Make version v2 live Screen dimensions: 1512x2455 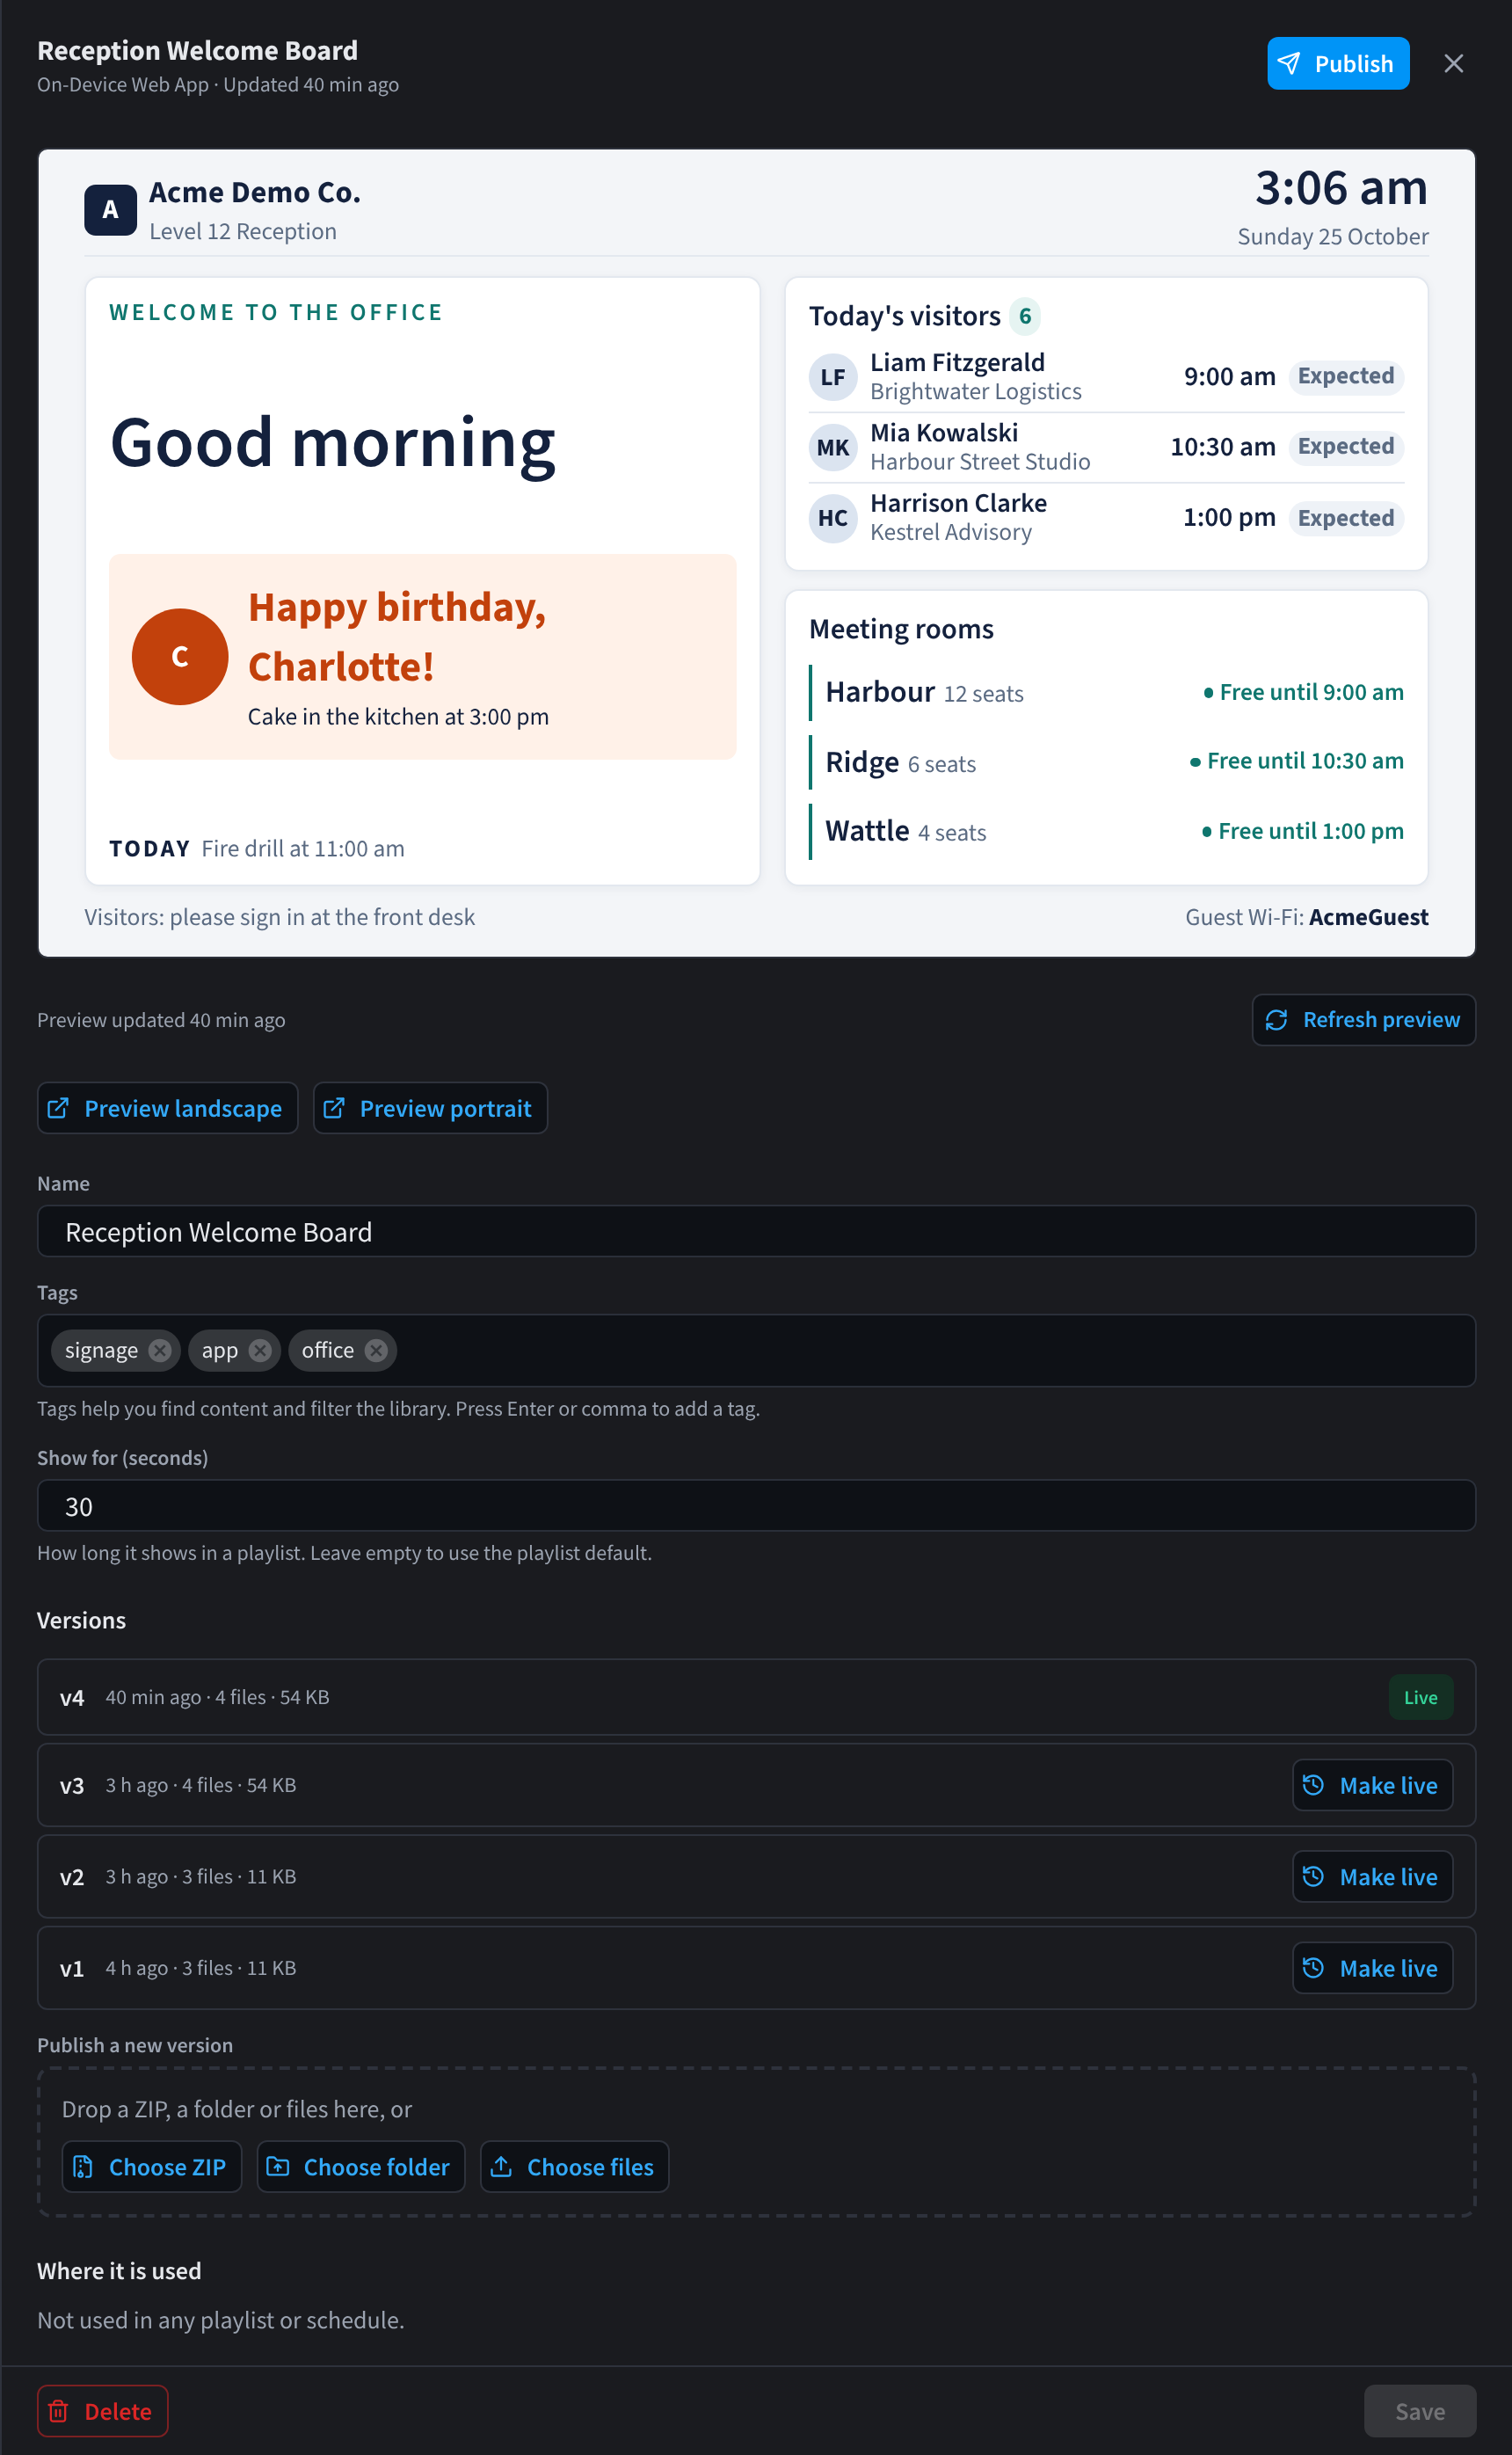1372,1877
